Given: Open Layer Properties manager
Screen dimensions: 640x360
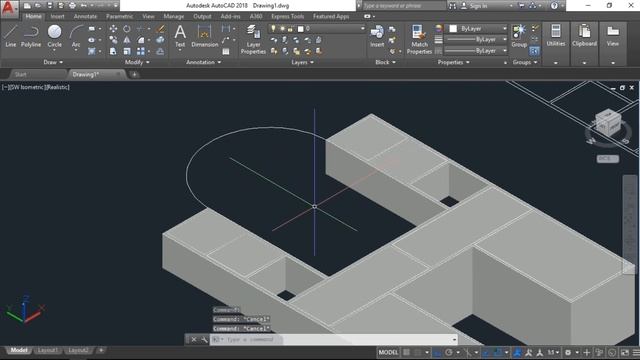Looking at the screenshot, I should pyautogui.click(x=253, y=39).
